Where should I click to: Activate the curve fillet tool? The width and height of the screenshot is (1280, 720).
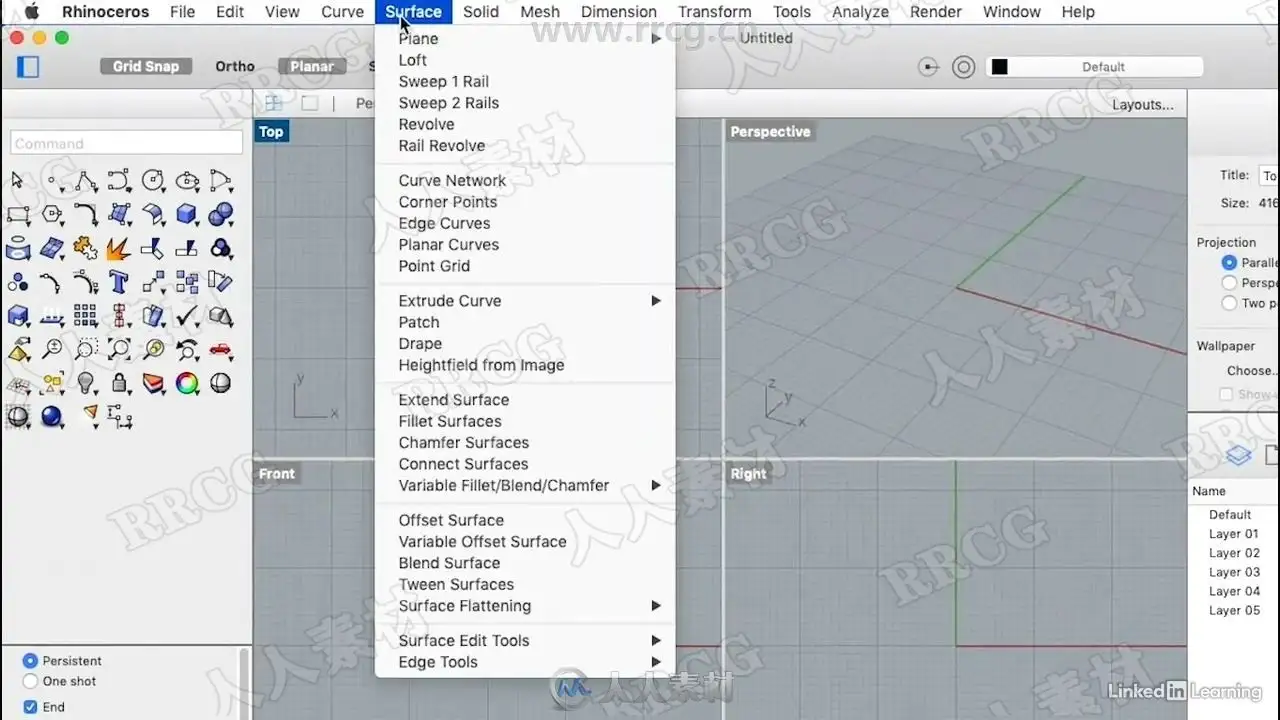coord(86,215)
